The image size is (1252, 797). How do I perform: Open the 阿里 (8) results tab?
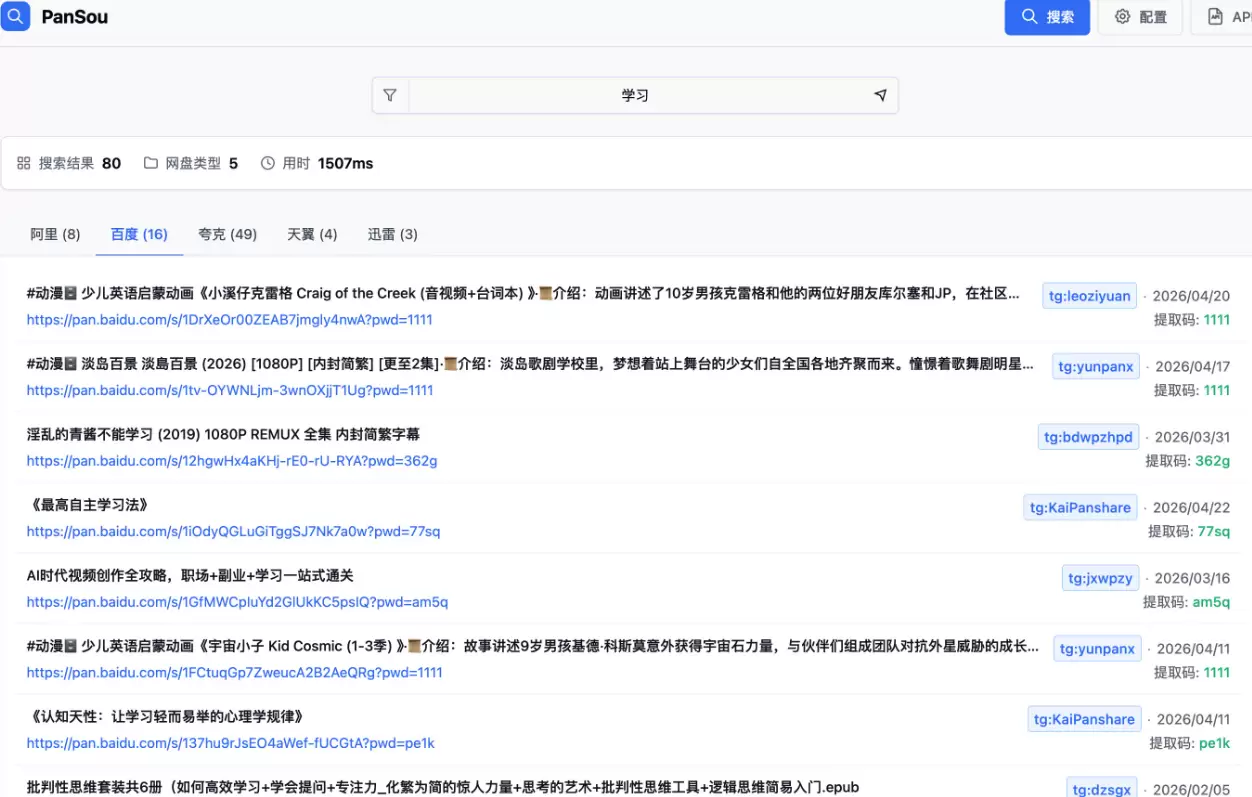pyautogui.click(x=55, y=234)
